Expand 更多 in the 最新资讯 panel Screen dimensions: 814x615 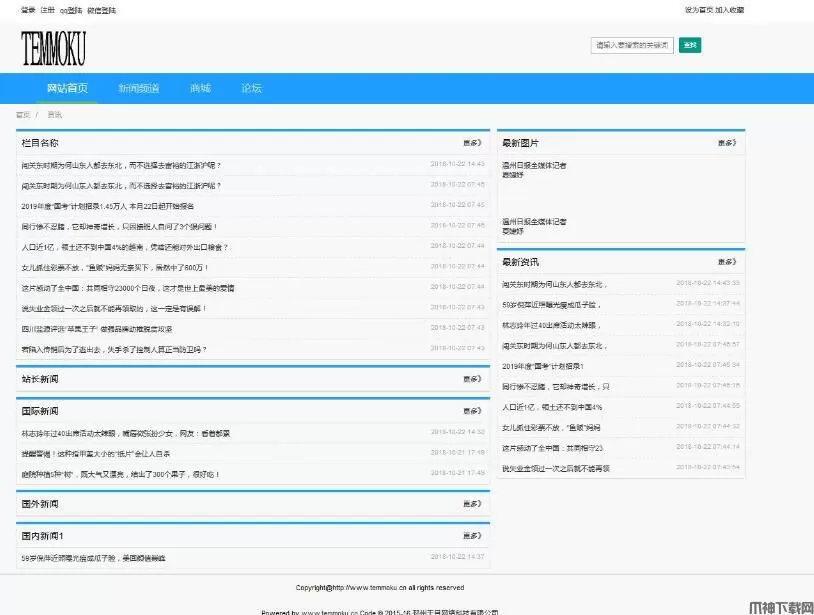tap(726, 262)
